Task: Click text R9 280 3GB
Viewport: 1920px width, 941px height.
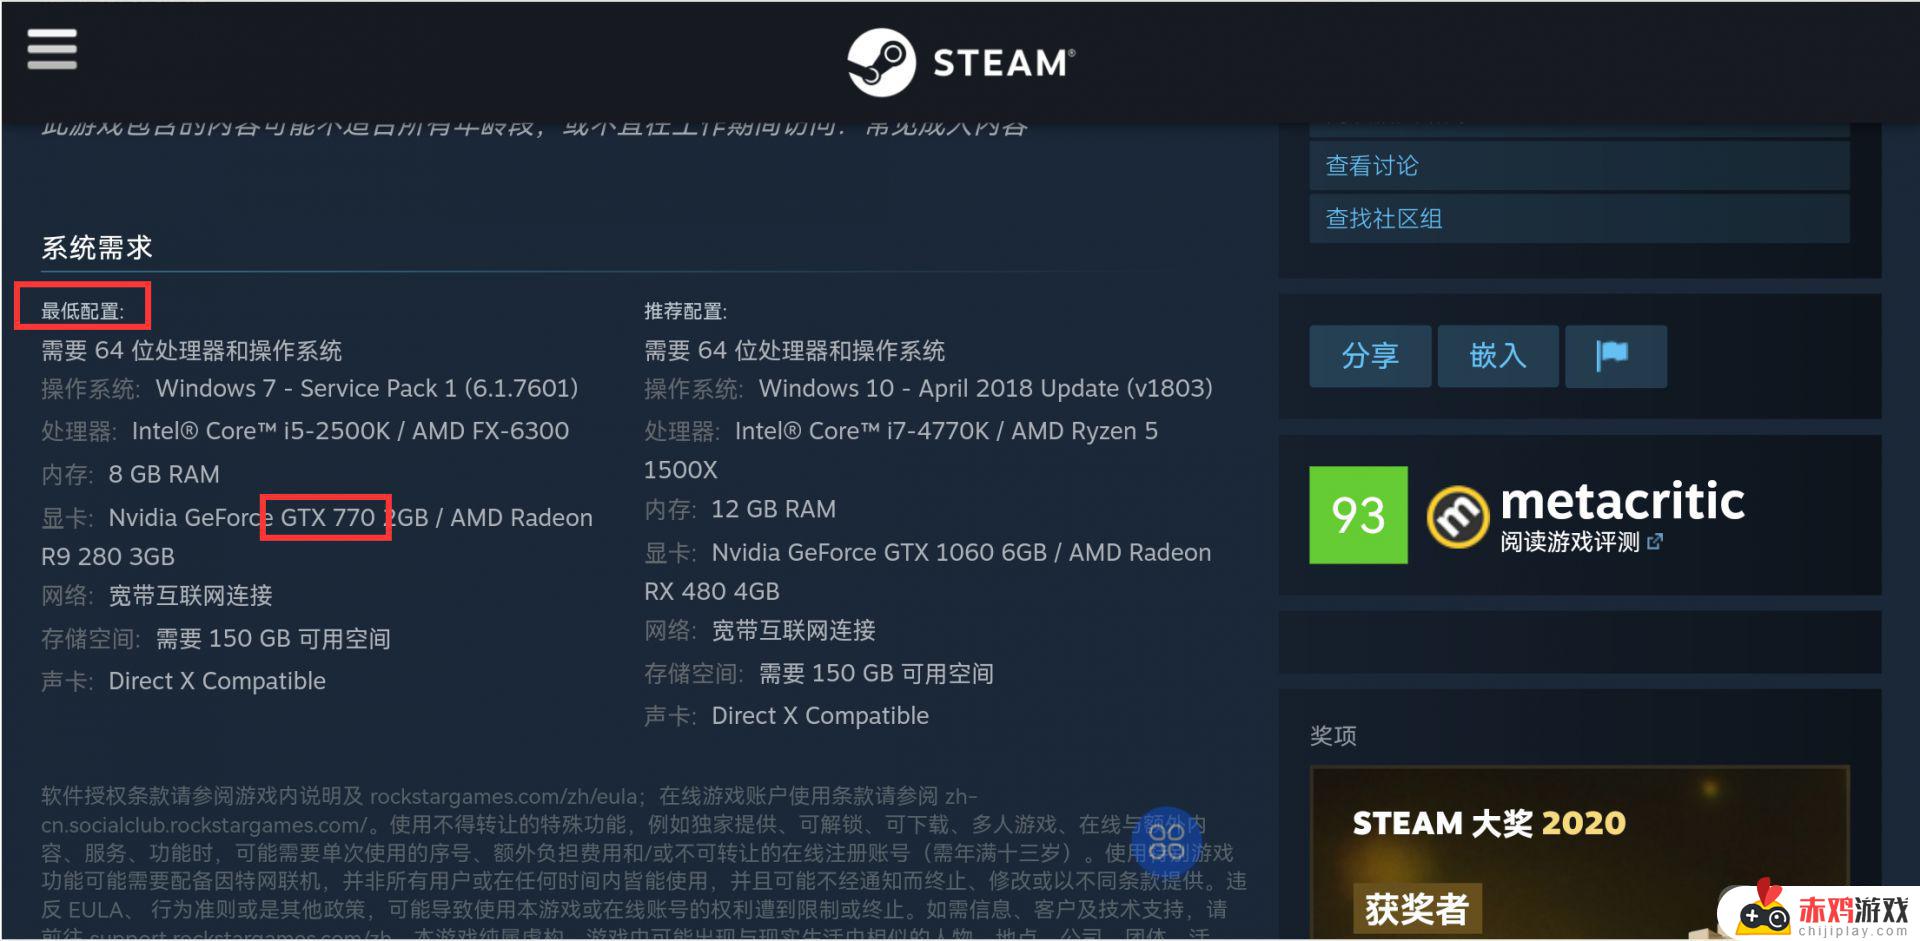Action: [x=108, y=556]
